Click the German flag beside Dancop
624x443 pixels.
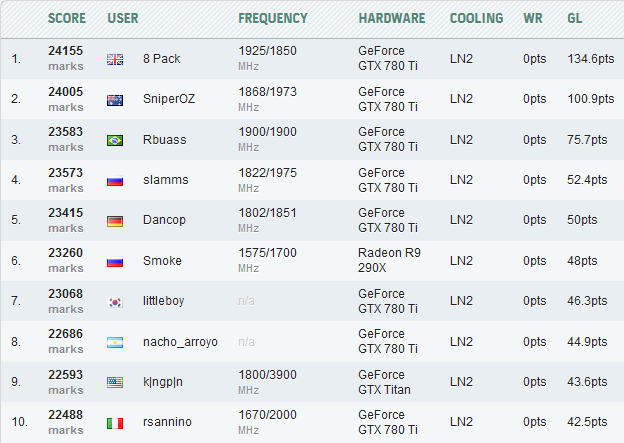[115, 221]
